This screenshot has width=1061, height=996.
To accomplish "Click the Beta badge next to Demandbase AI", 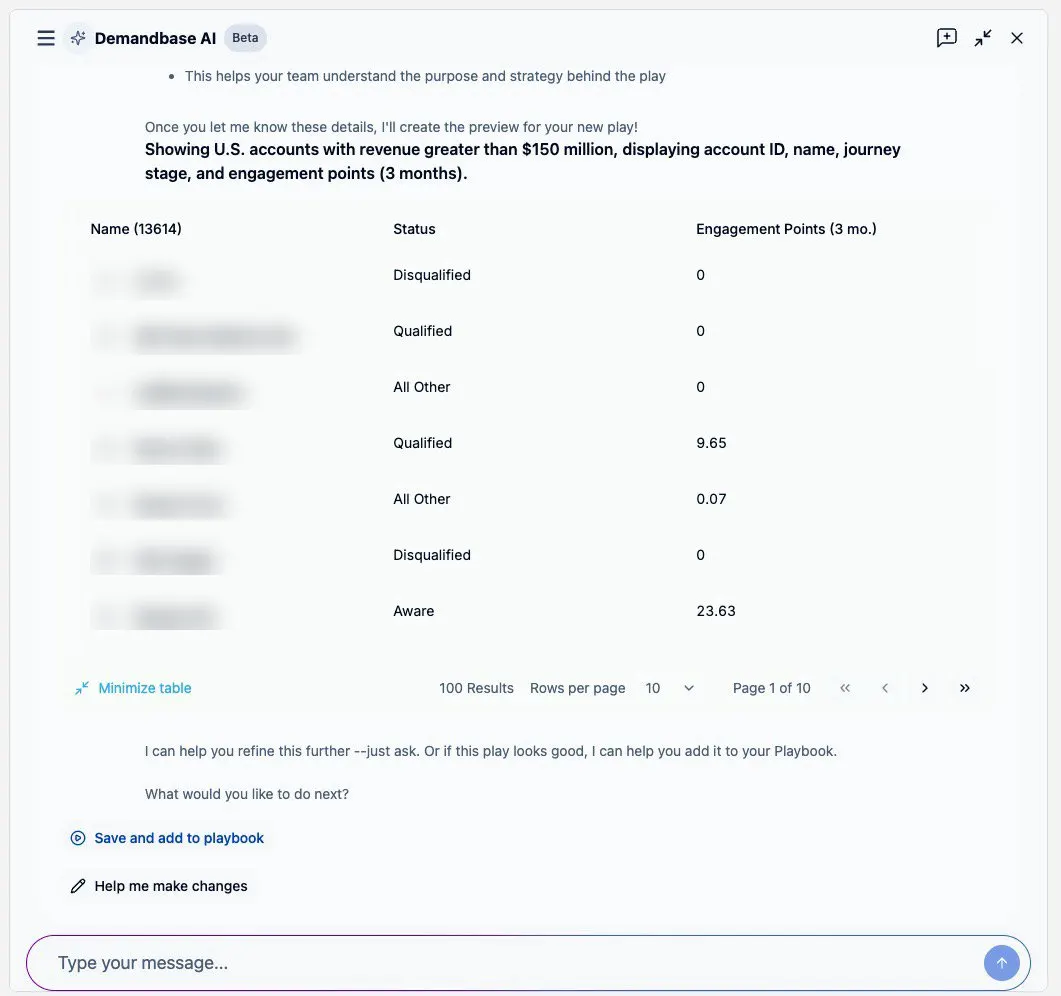I will point(245,37).
